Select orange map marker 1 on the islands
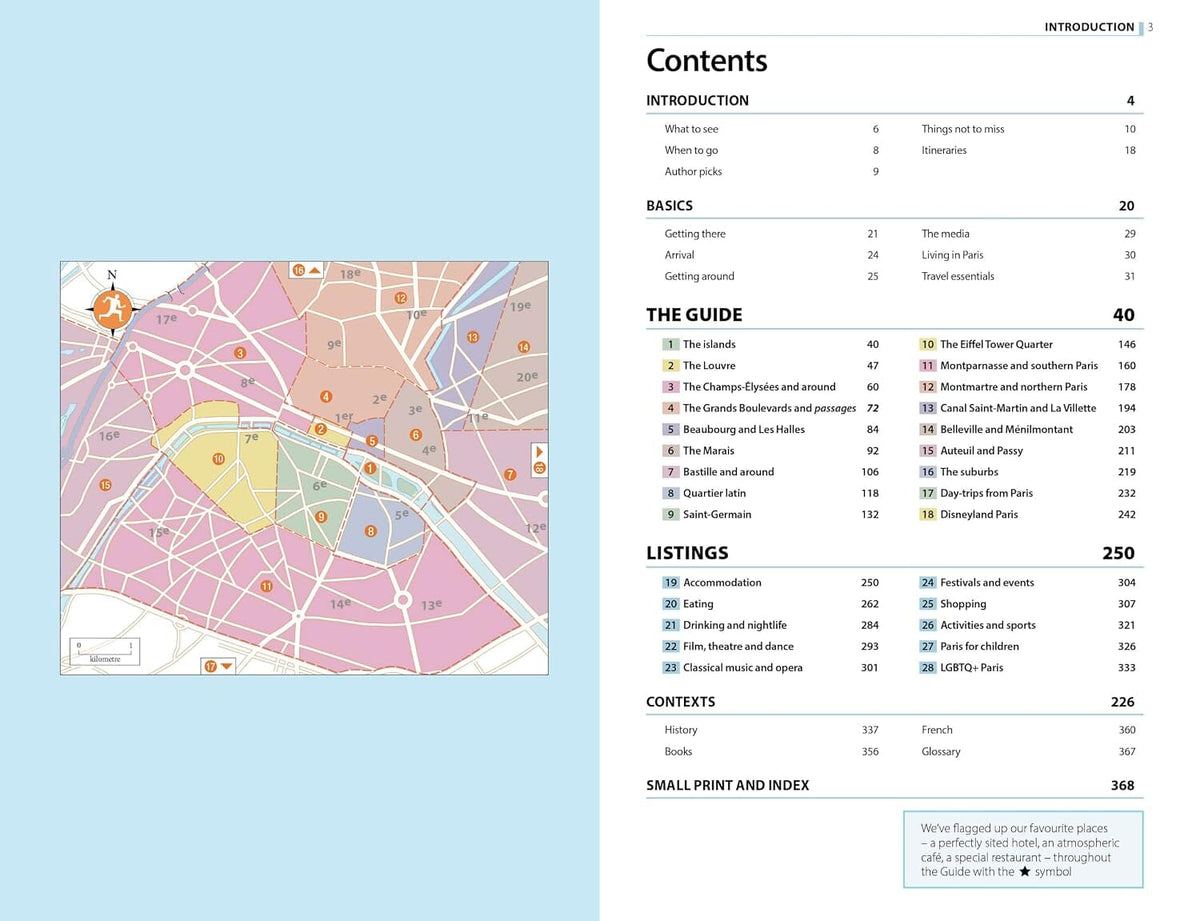Screen dimensions: 1200x921 (370, 468)
